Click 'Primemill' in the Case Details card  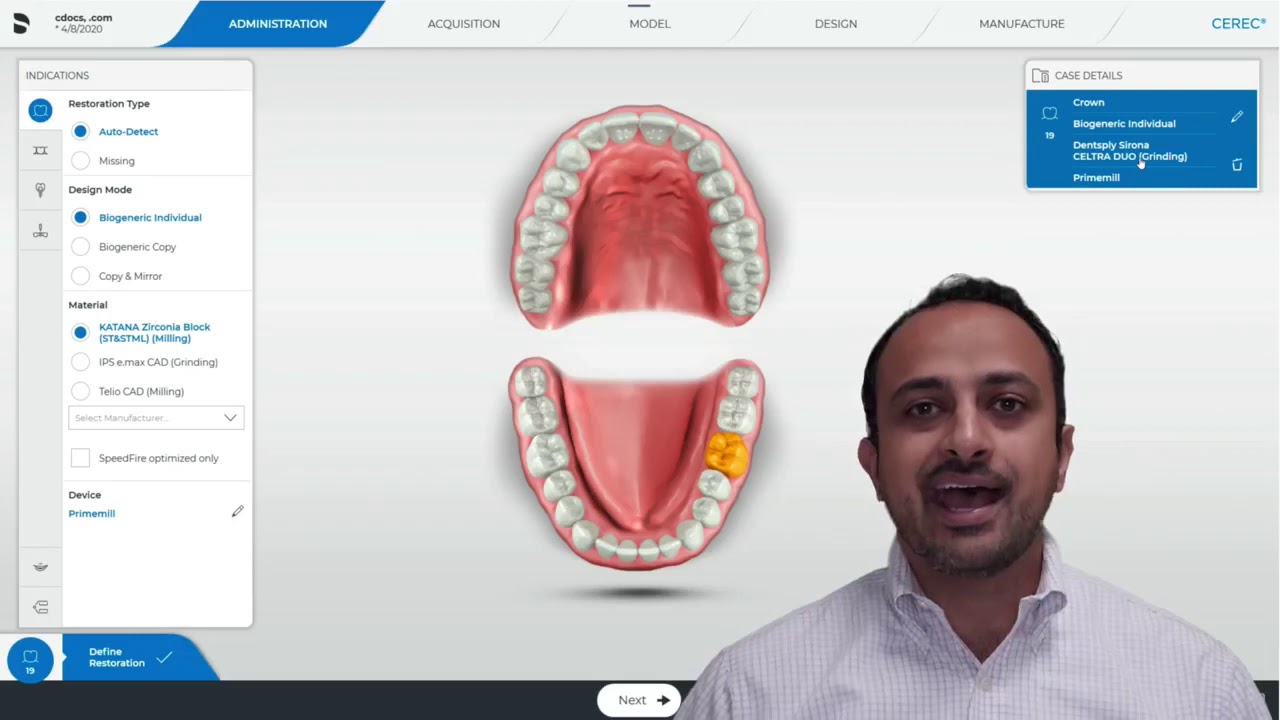[1096, 177]
